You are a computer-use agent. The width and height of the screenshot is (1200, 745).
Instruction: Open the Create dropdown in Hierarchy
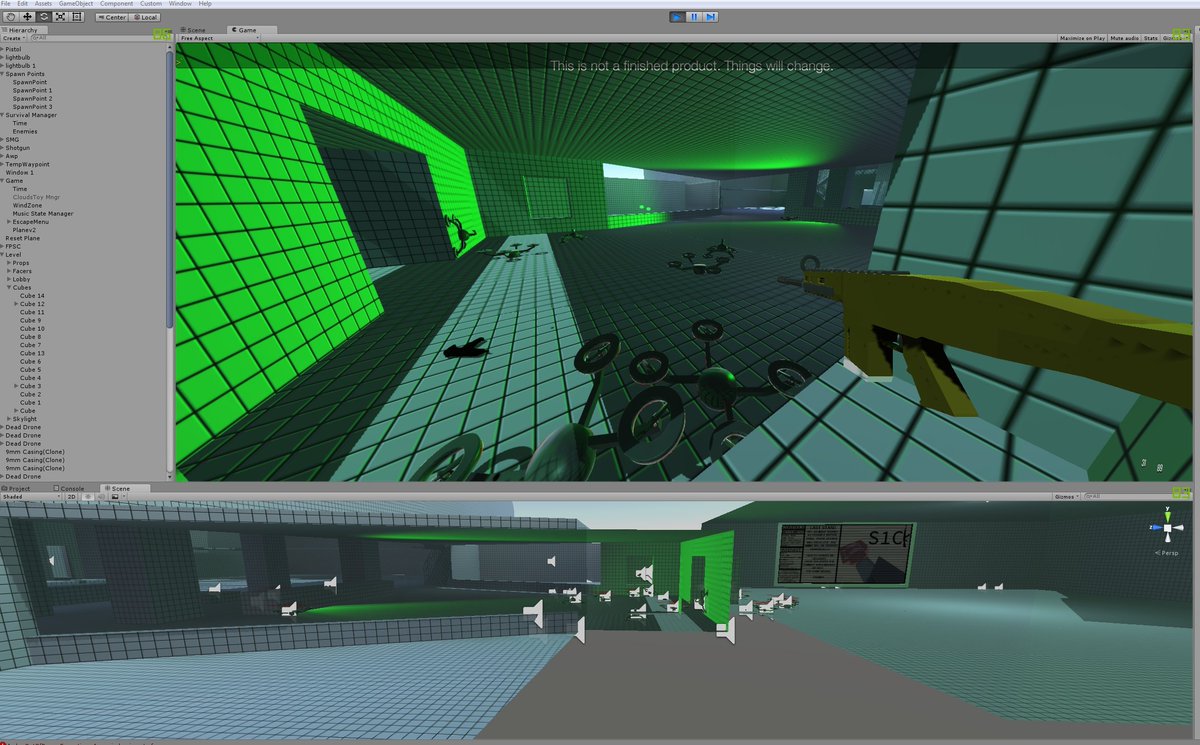12,38
